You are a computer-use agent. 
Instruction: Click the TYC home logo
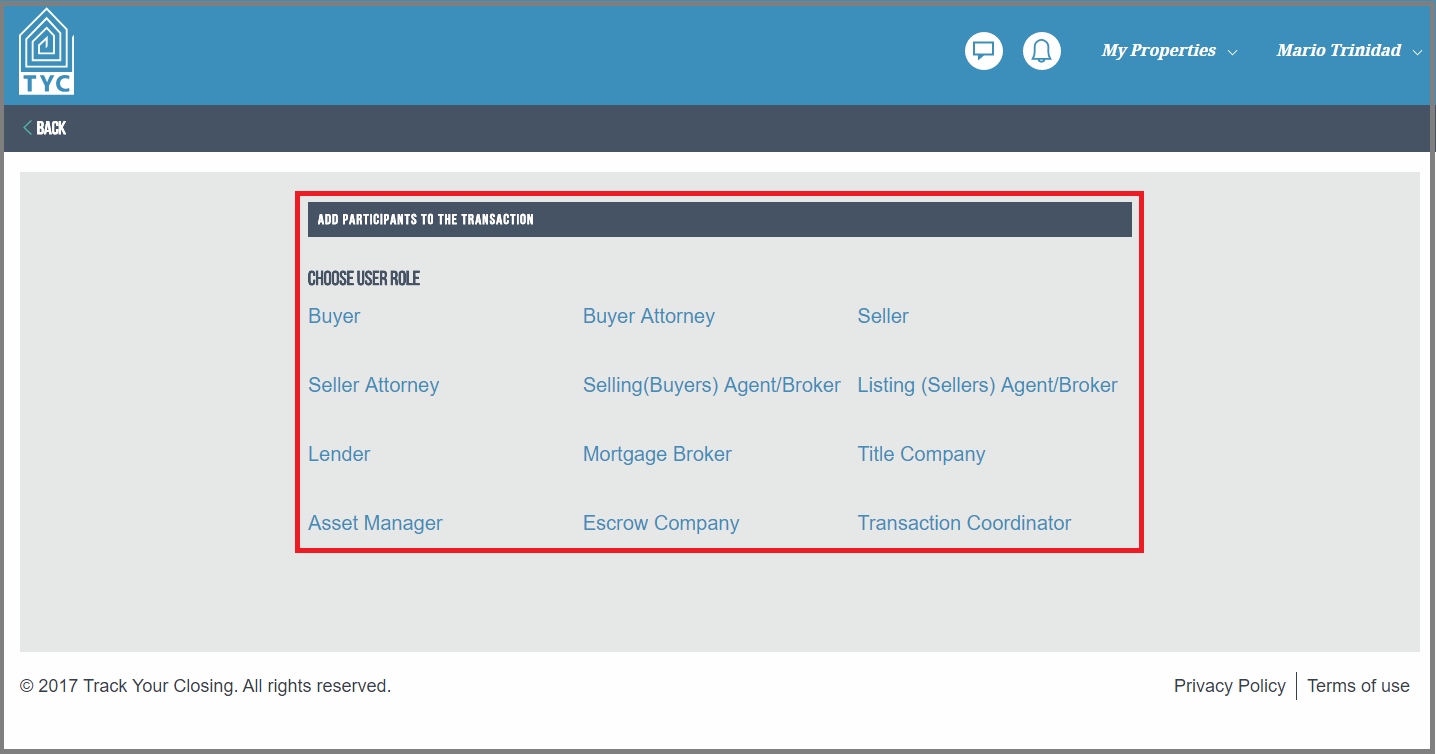pos(44,50)
